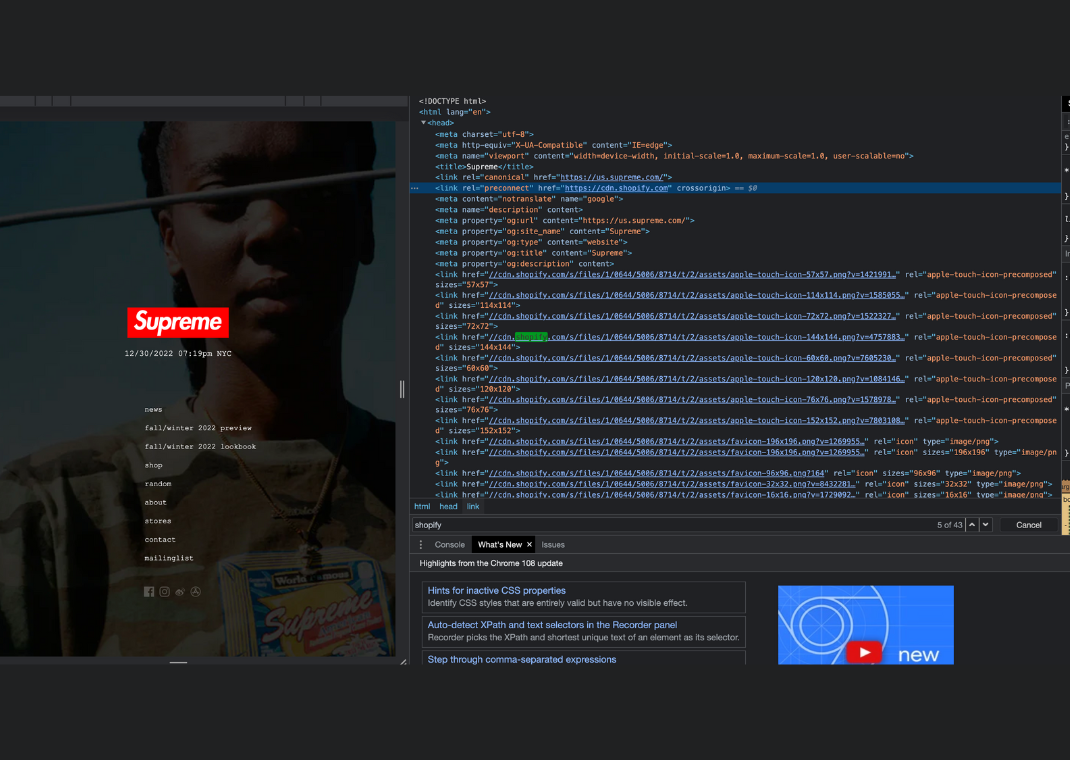Select the head breadcrumb item
The image size is (1070, 760).
pyautogui.click(x=448, y=506)
